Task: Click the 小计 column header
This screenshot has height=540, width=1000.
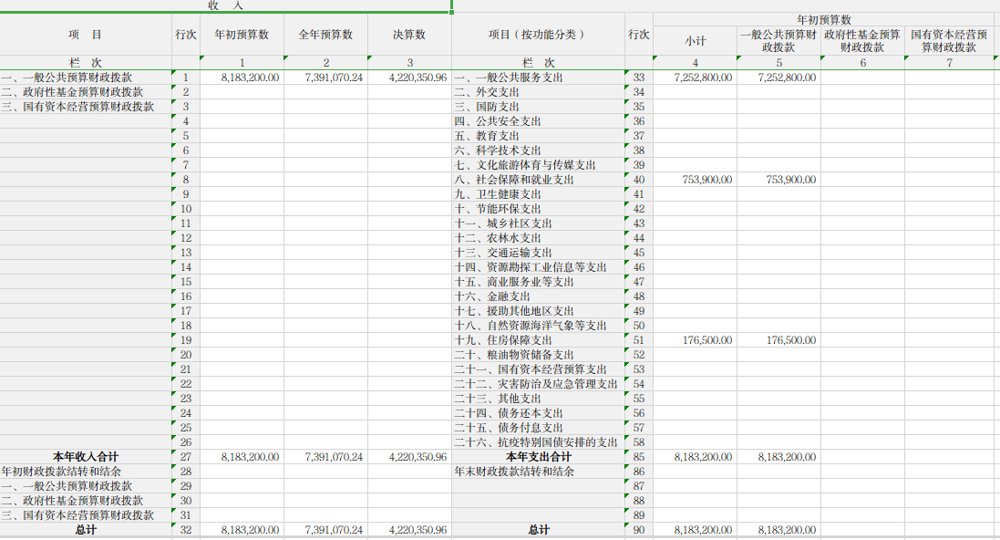Action: pyautogui.click(x=695, y=41)
